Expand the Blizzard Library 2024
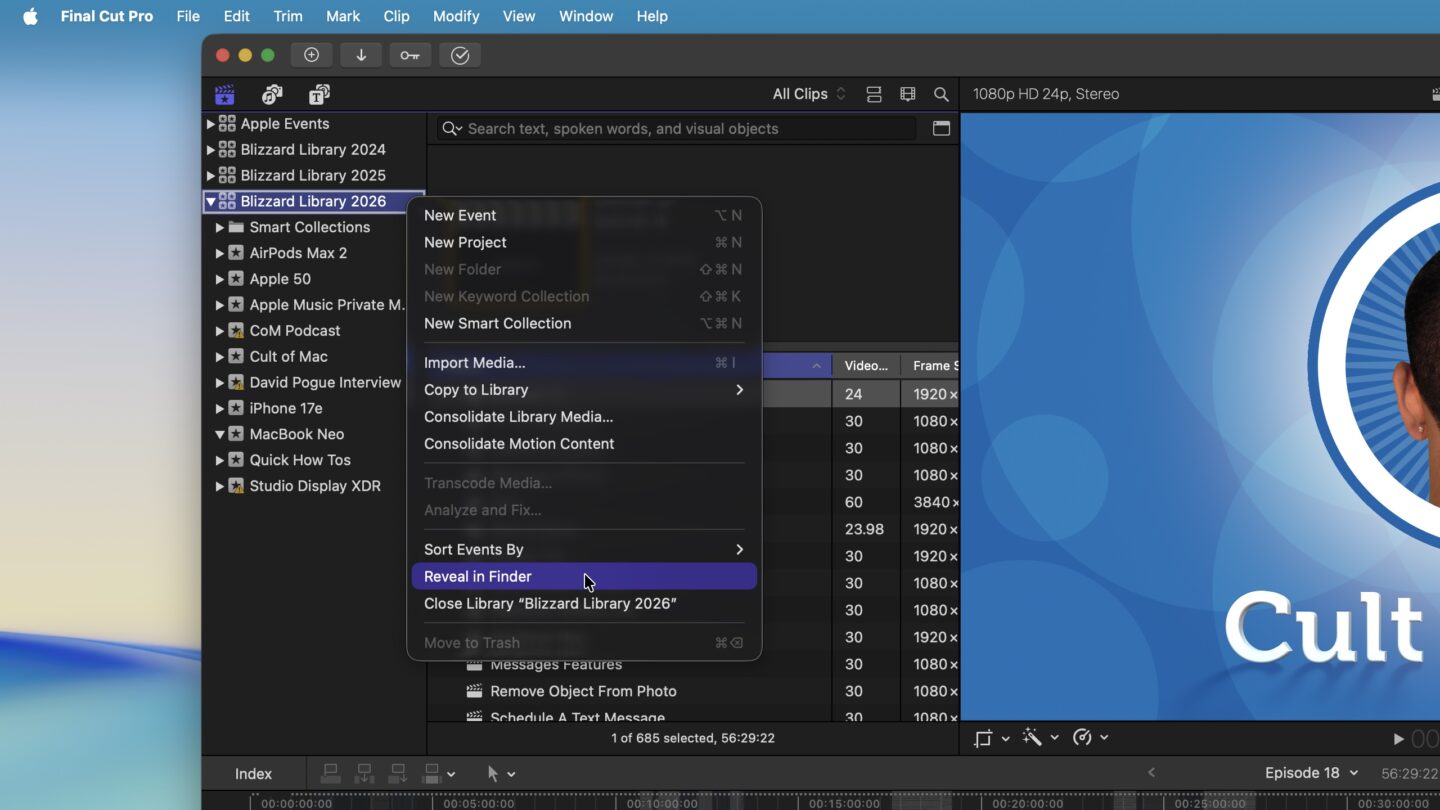This screenshot has height=810, width=1440. (211, 150)
